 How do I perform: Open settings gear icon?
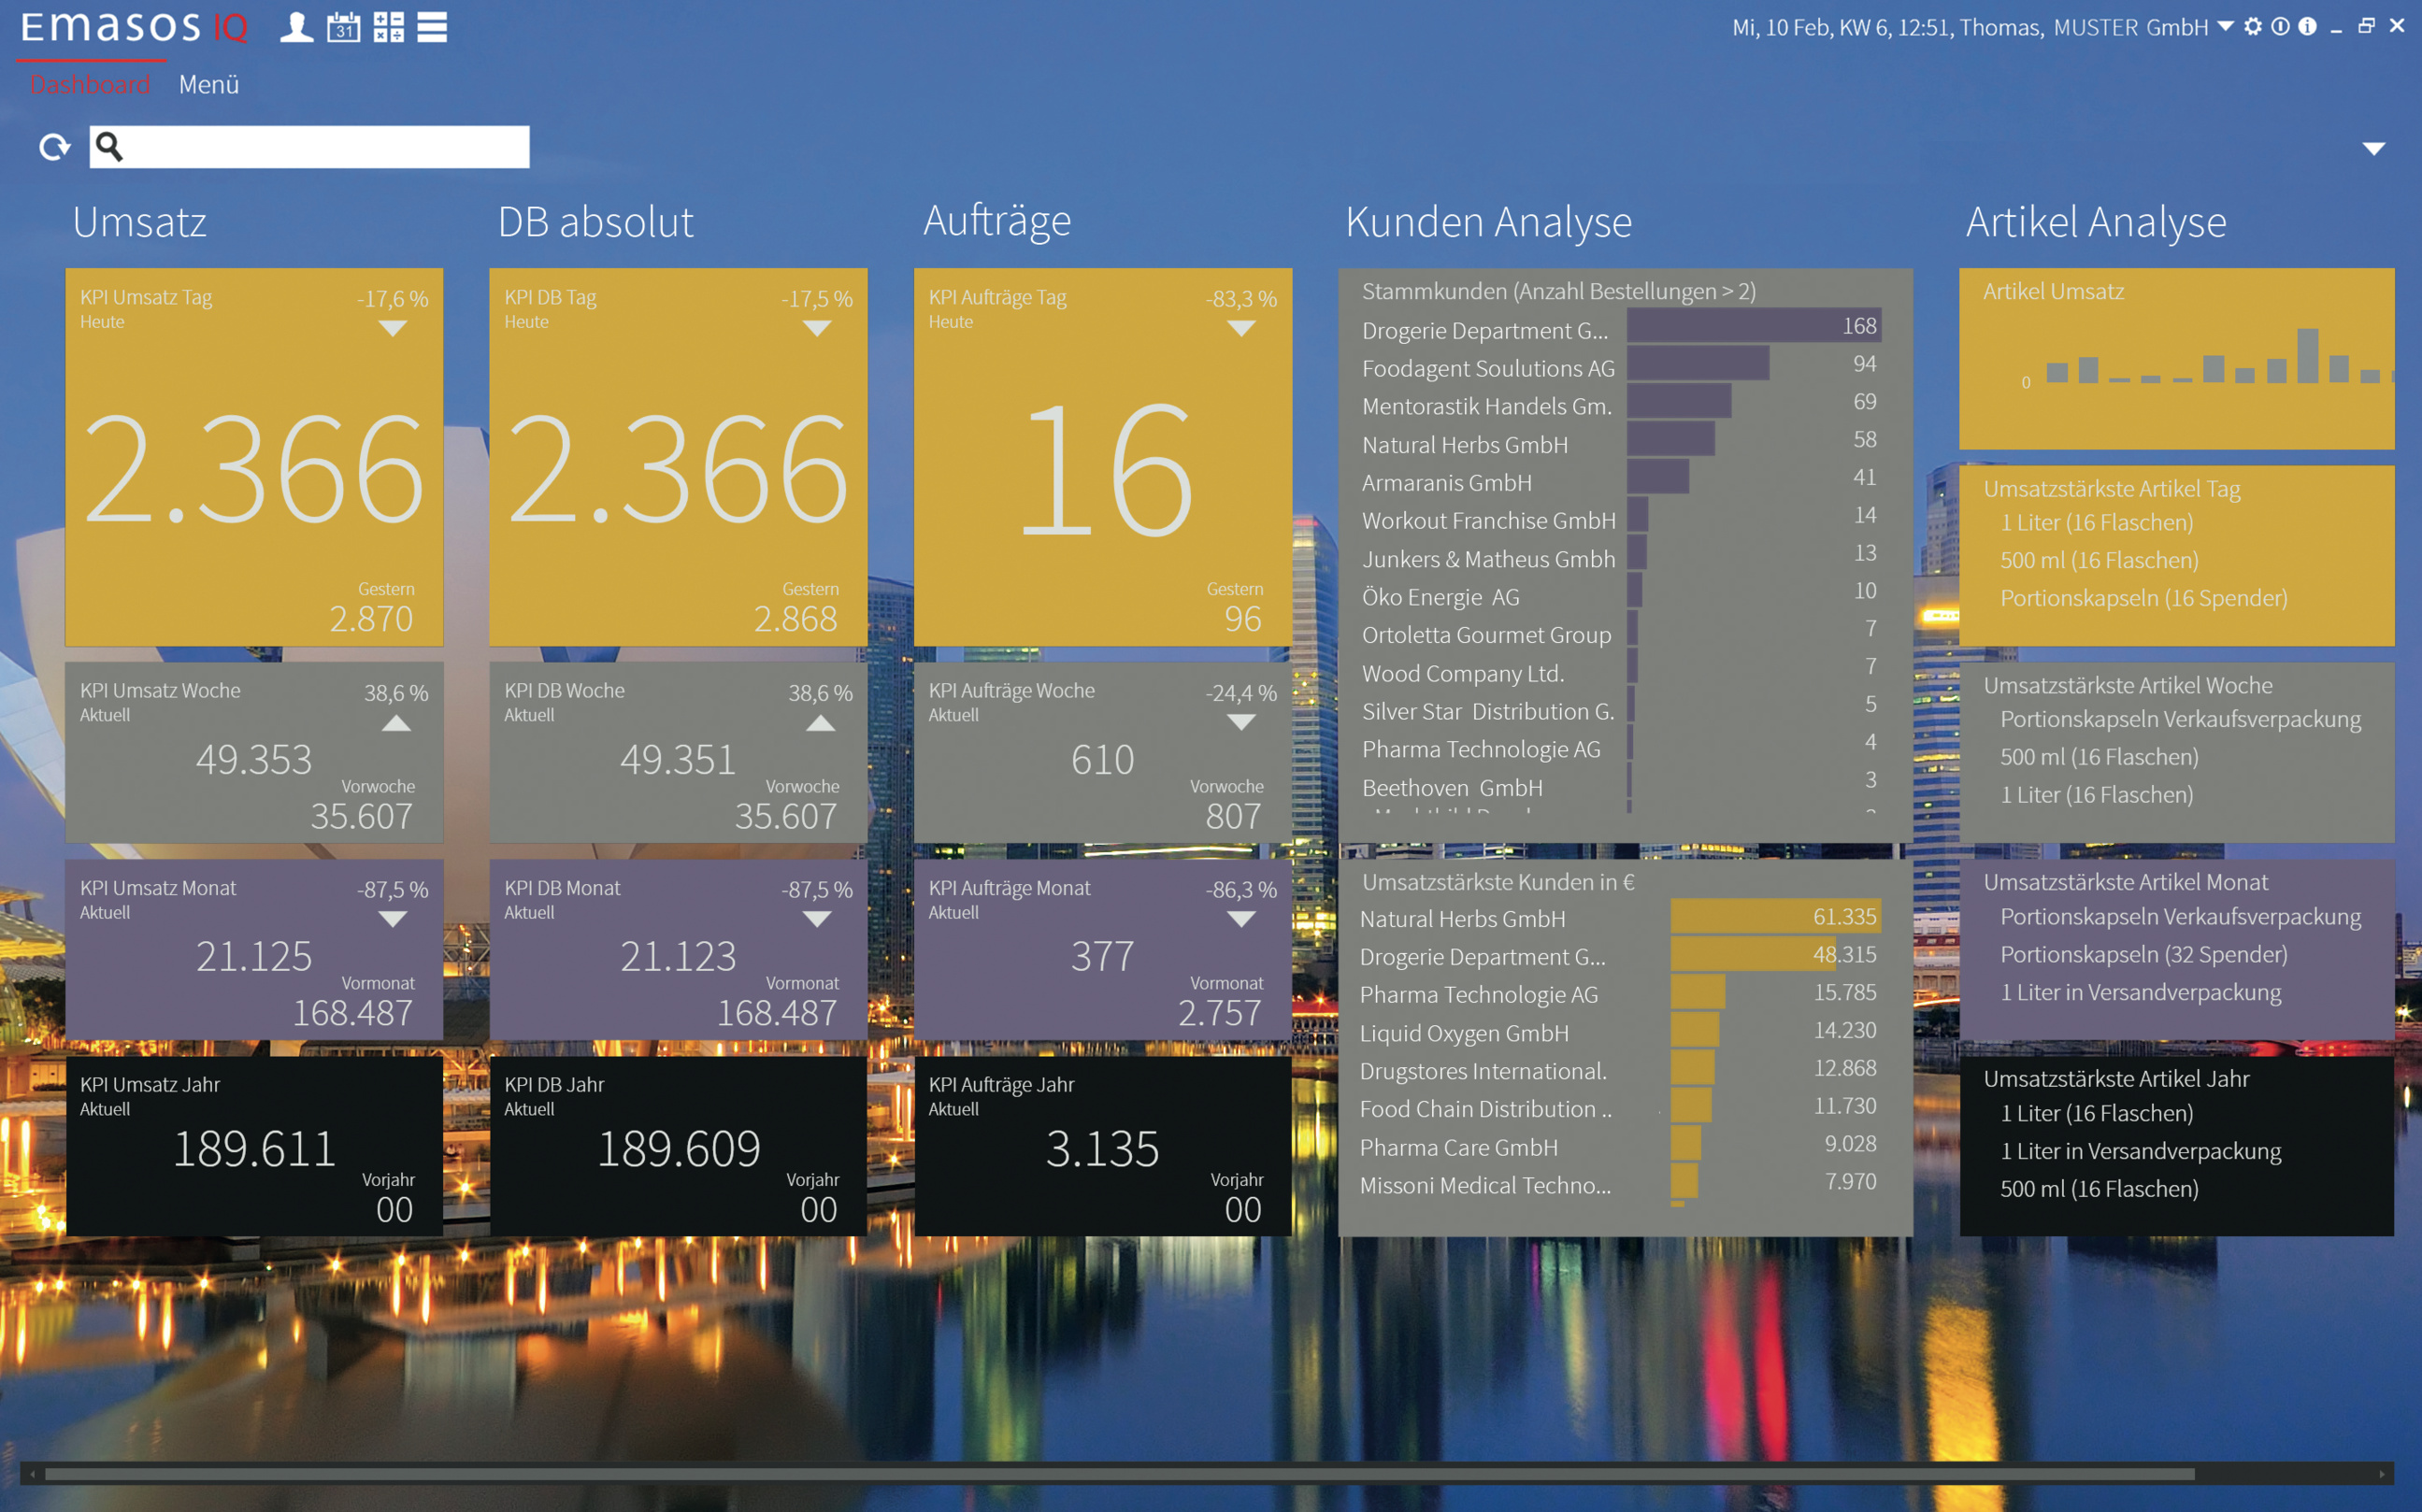(x=2252, y=27)
